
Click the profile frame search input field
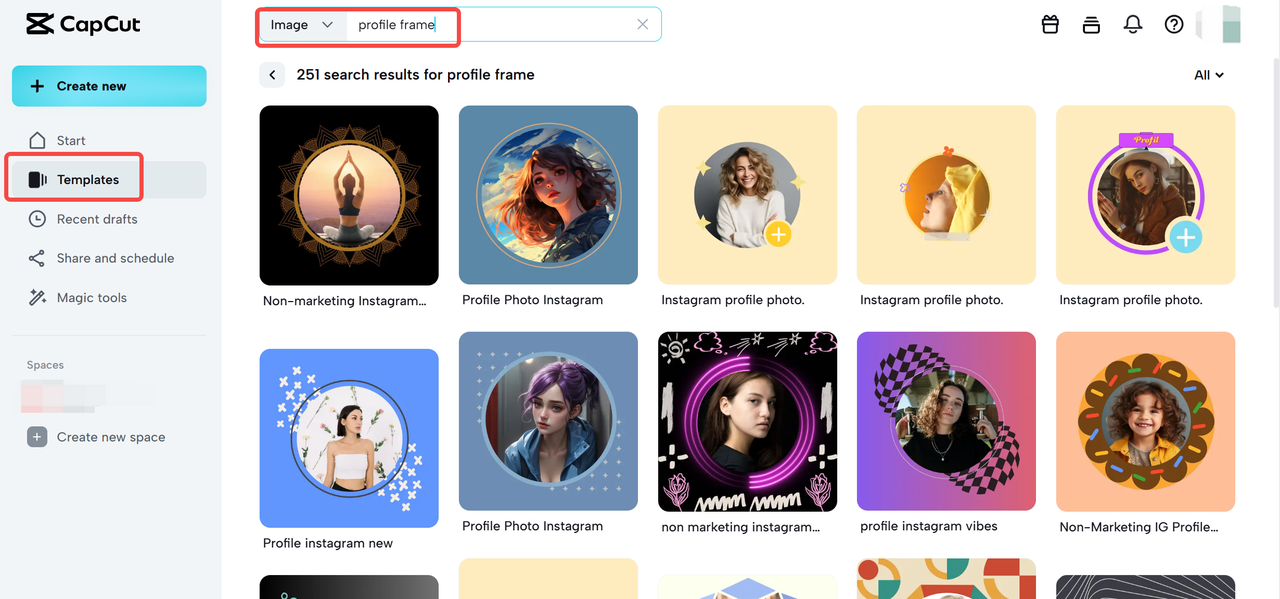pyautogui.click(x=490, y=25)
